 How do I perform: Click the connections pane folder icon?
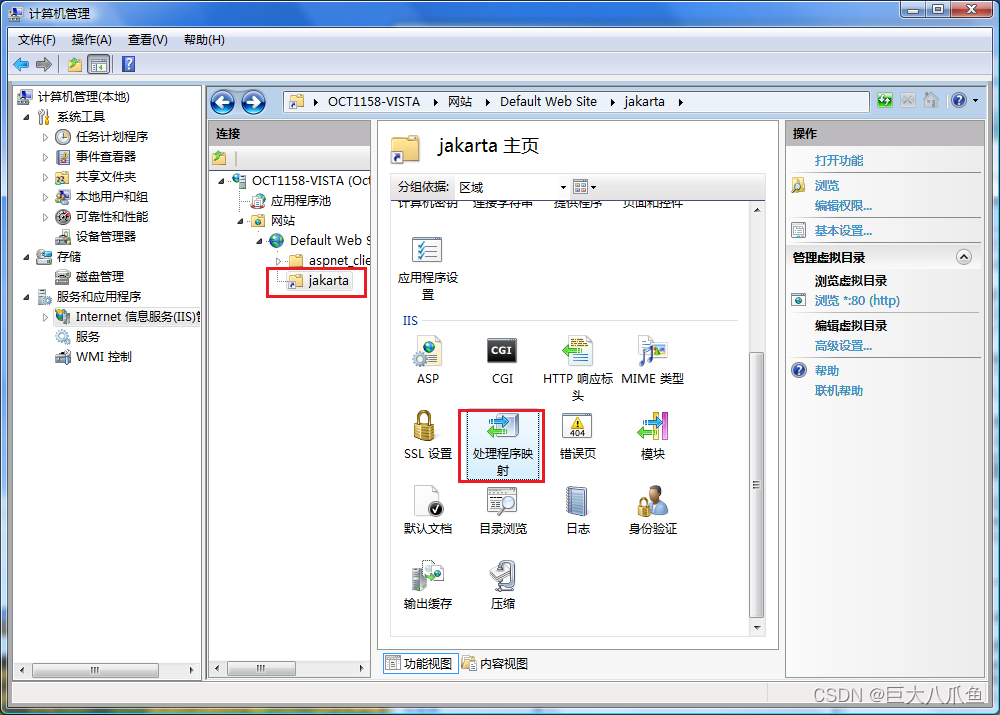click(x=219, y=158)
